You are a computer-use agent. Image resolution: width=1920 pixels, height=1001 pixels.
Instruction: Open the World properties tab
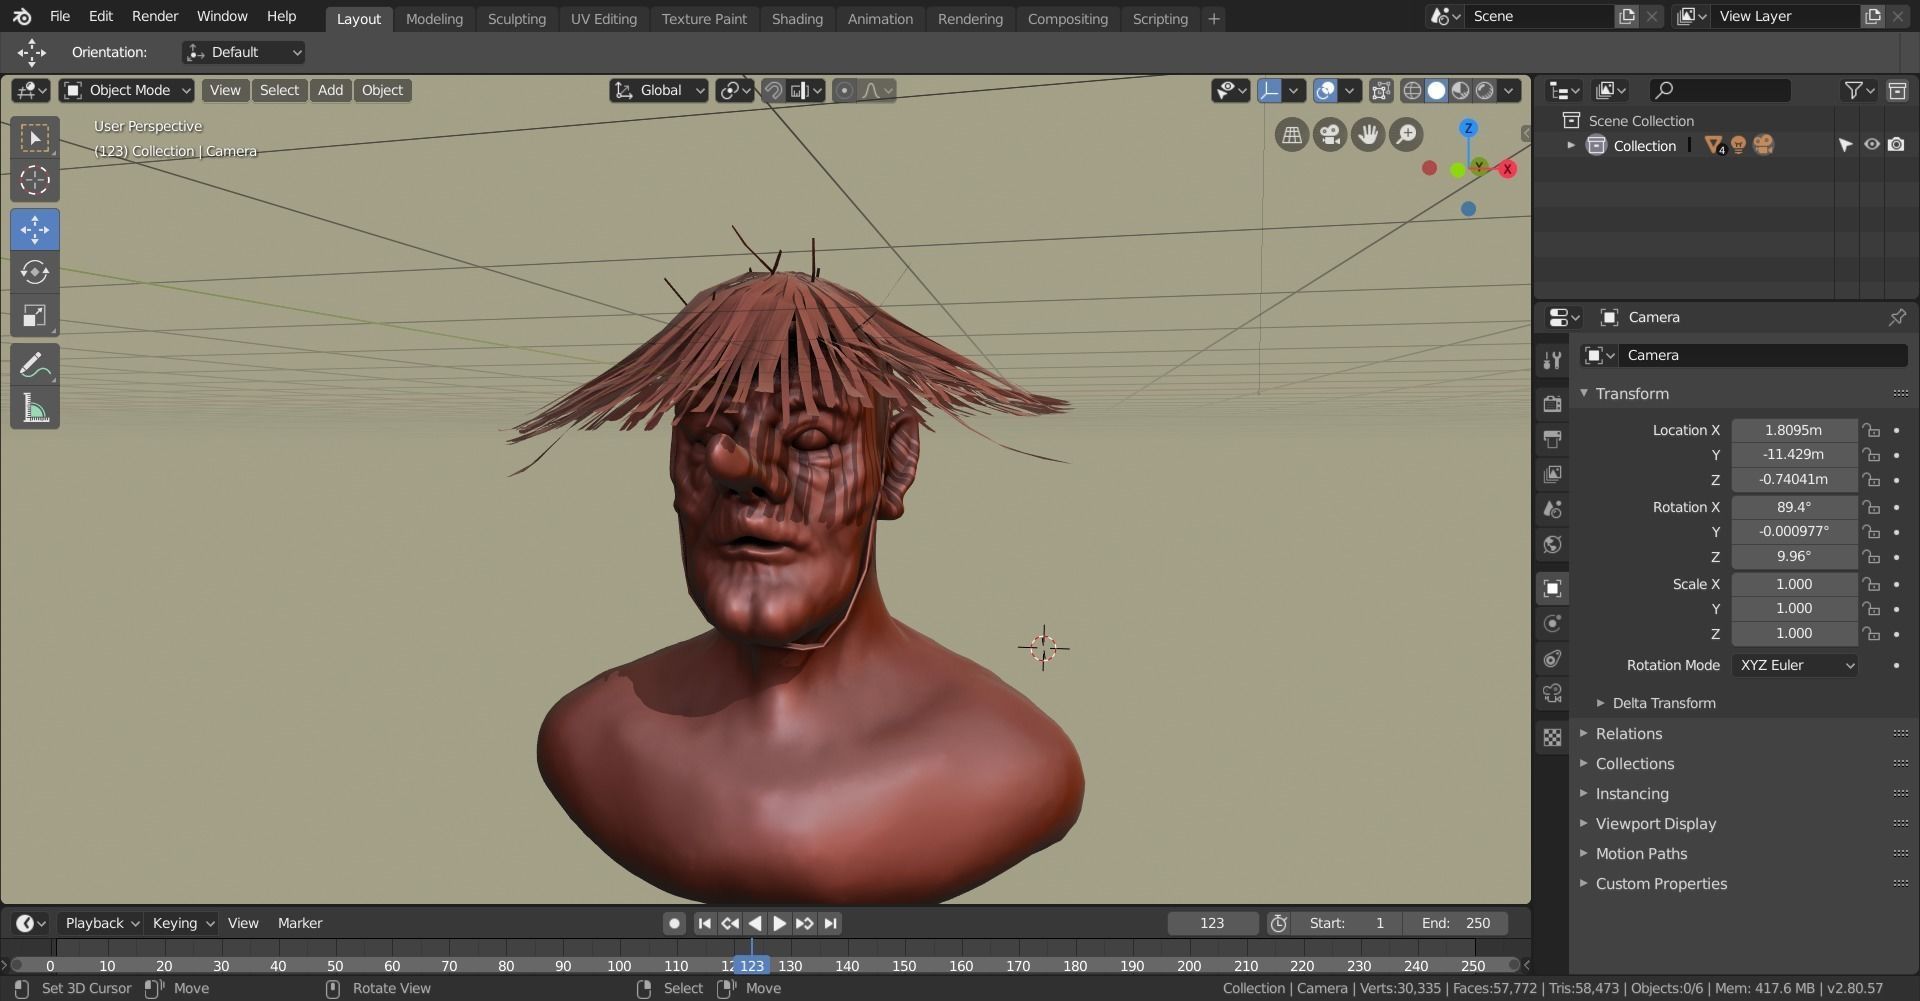click(x=1552, y=544)
